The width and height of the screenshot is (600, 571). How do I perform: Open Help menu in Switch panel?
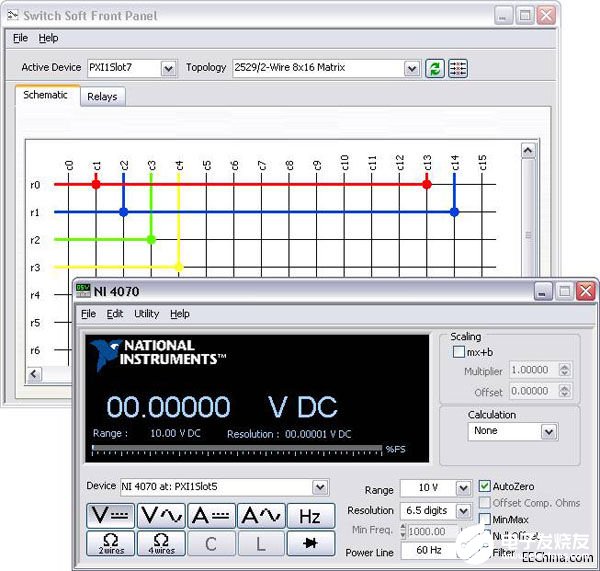48,38
